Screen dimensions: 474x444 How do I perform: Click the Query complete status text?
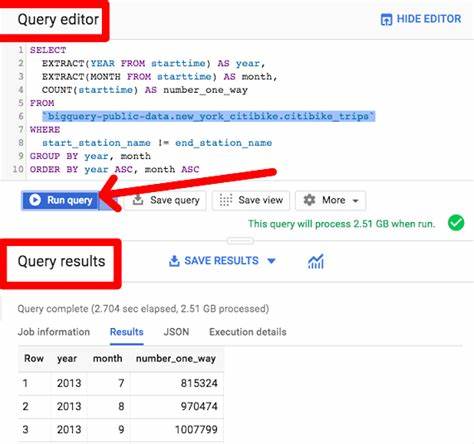point(143,309)
